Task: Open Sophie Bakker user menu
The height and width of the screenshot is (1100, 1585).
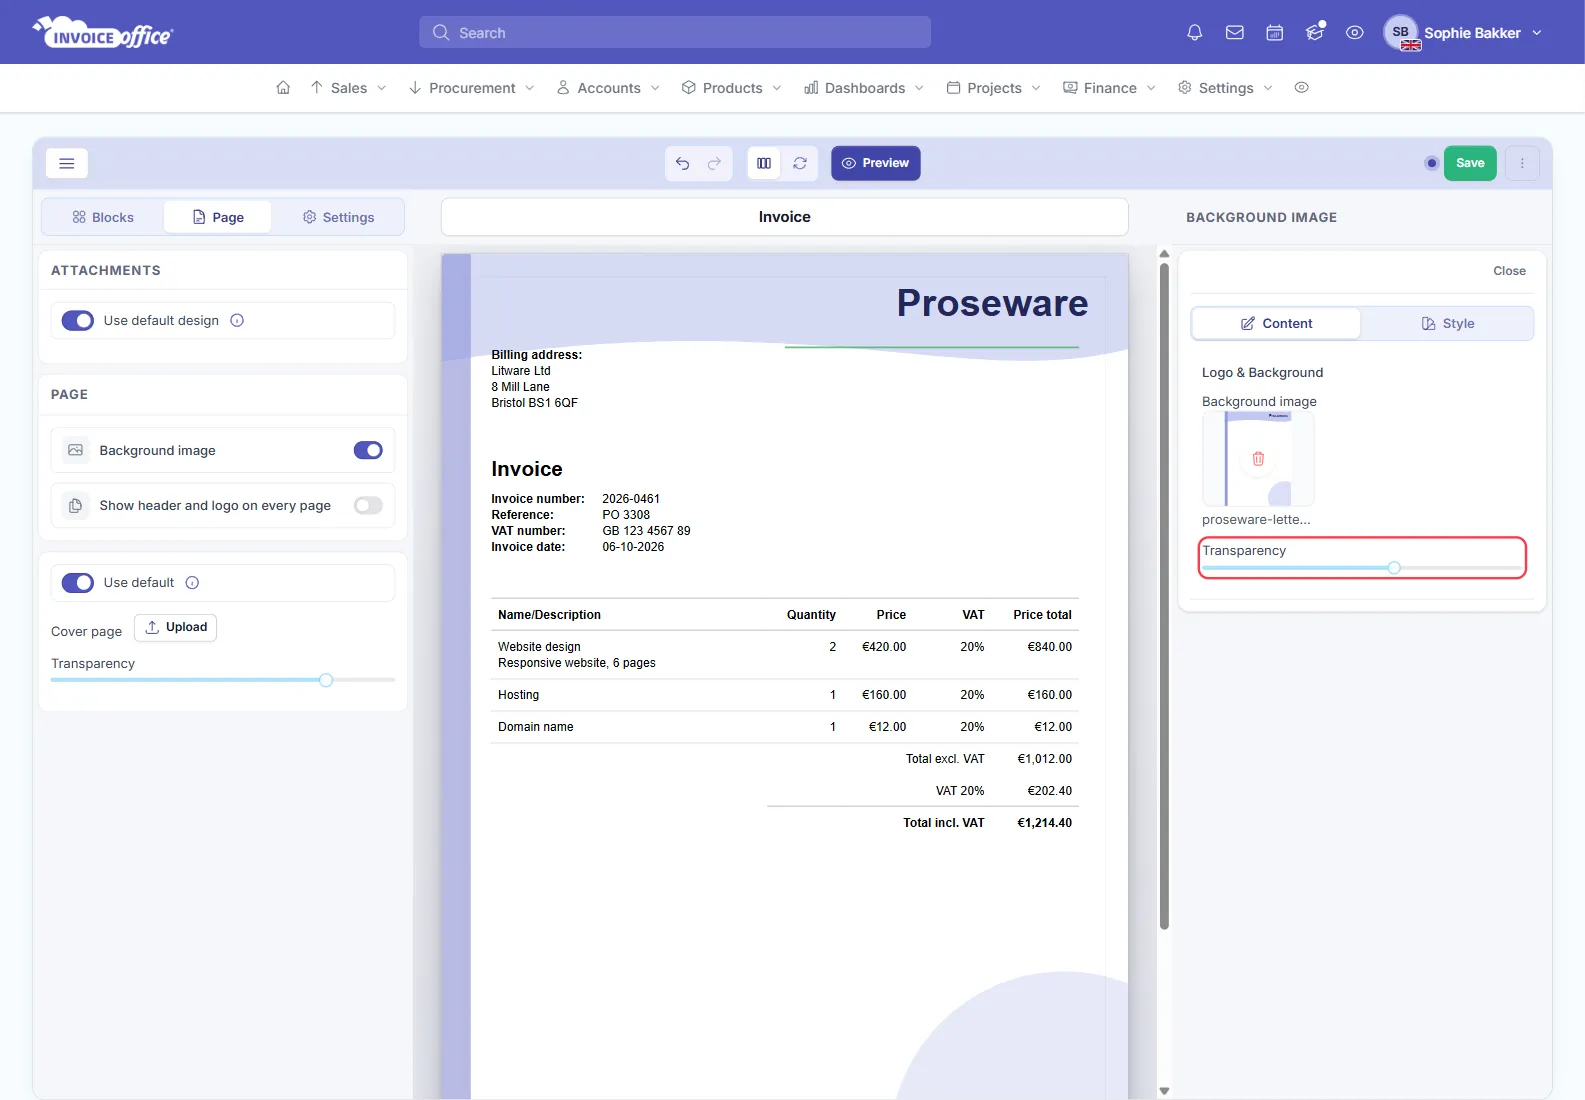Action: pos(1463,33)
